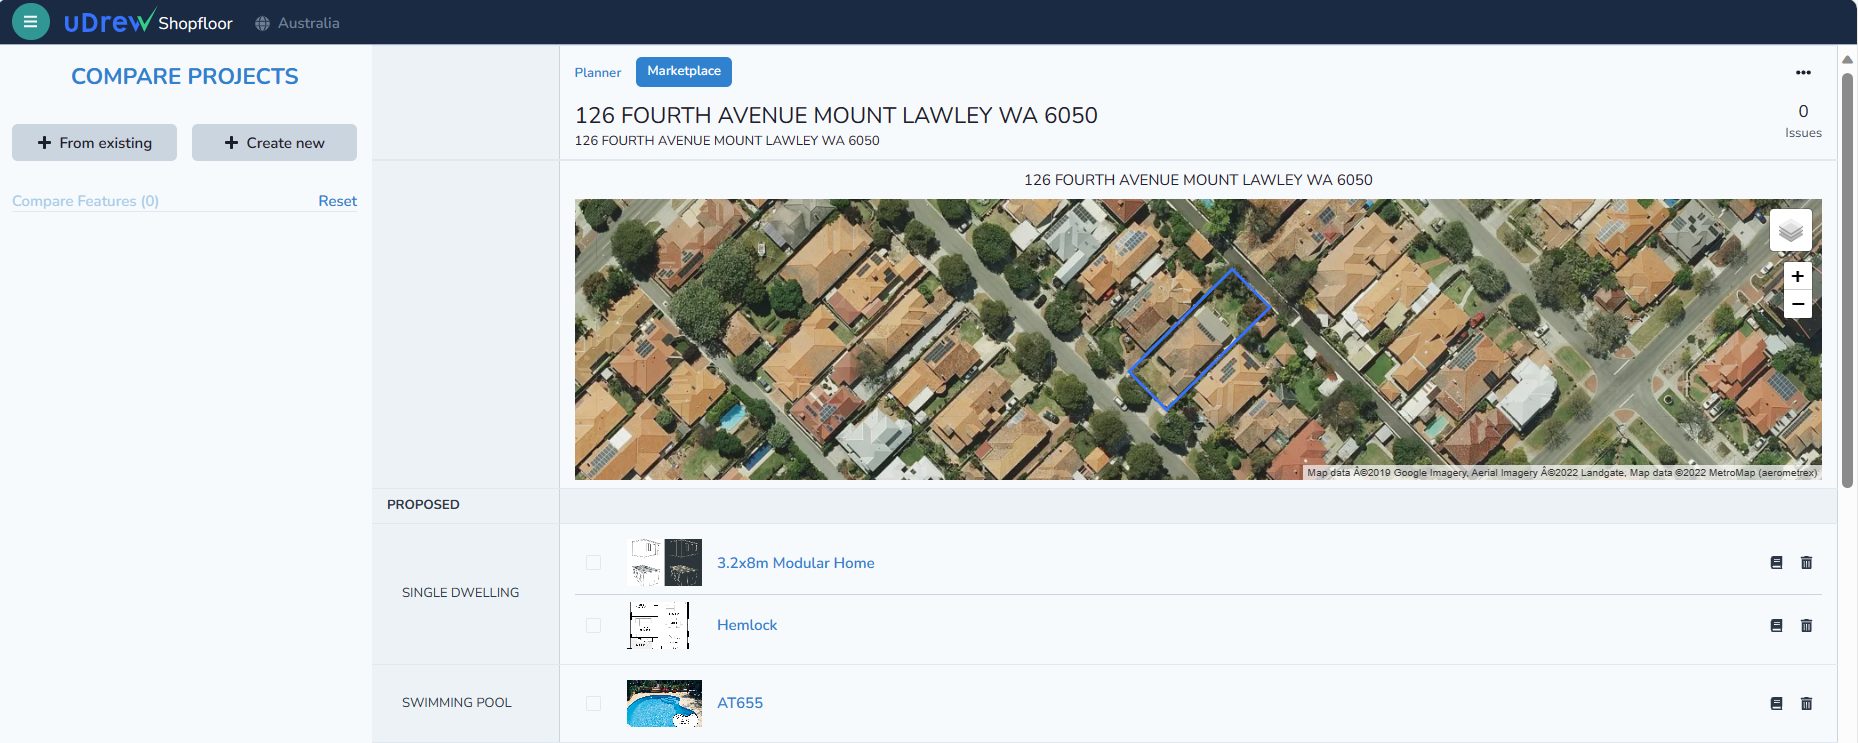Switch to the Planner tab
This screenshot has height=743, width=1858.
tap(597, 73)
